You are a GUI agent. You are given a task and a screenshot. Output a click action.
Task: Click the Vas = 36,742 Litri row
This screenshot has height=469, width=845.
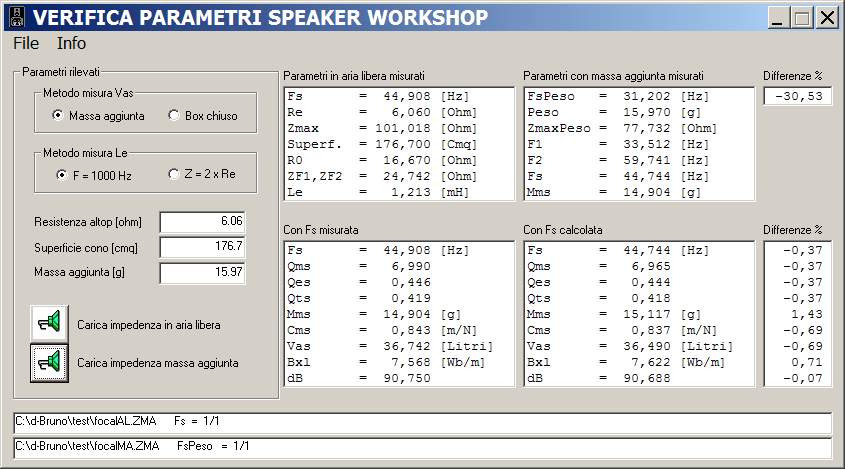(x=399, y=346)
